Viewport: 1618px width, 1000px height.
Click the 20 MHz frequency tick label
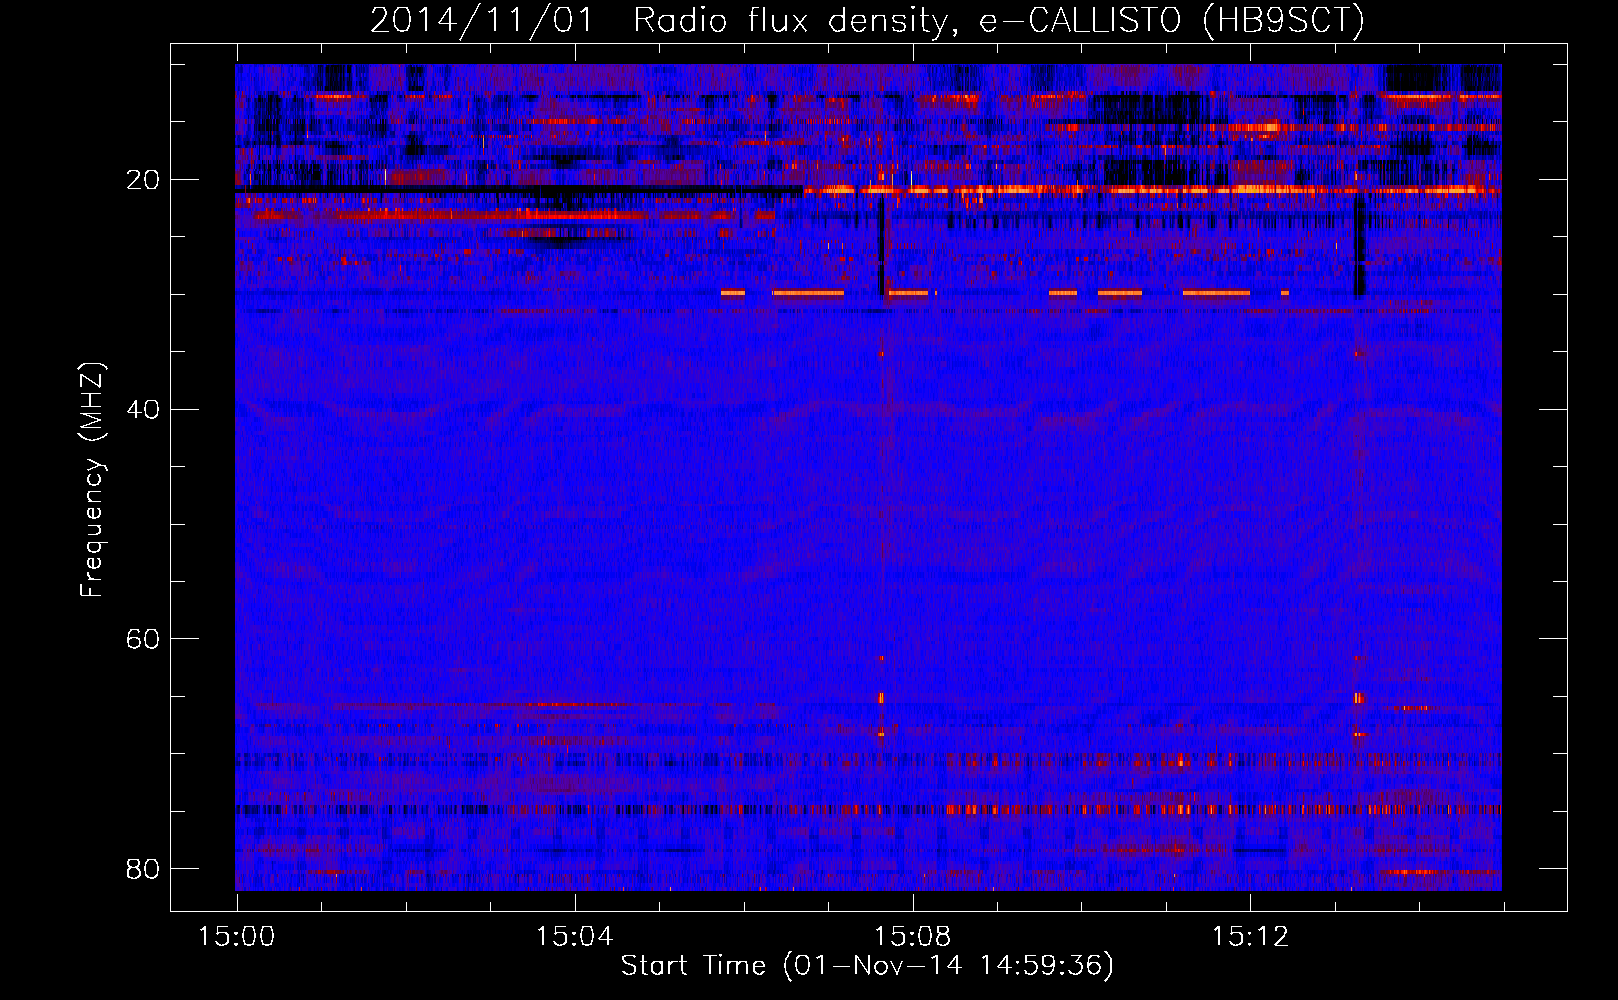[x=143, y=180]
